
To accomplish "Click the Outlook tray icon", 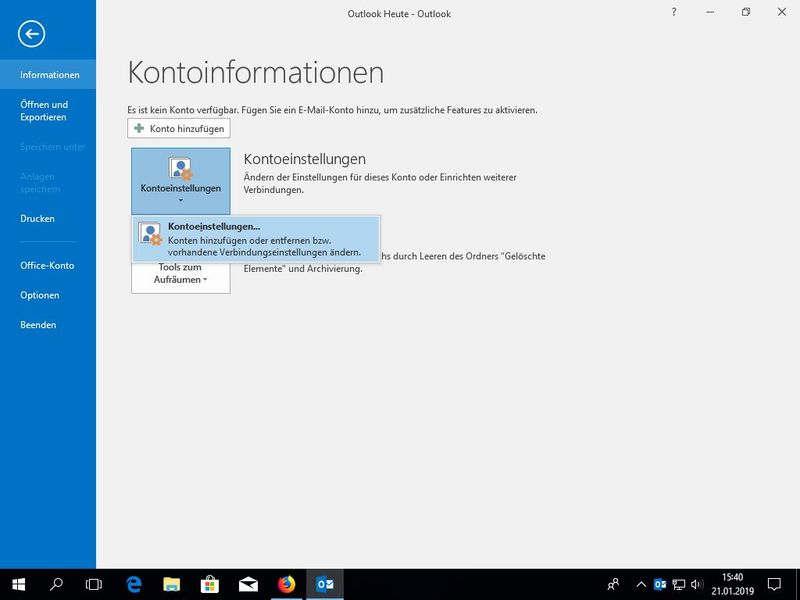I will click(x=660, y=584).
